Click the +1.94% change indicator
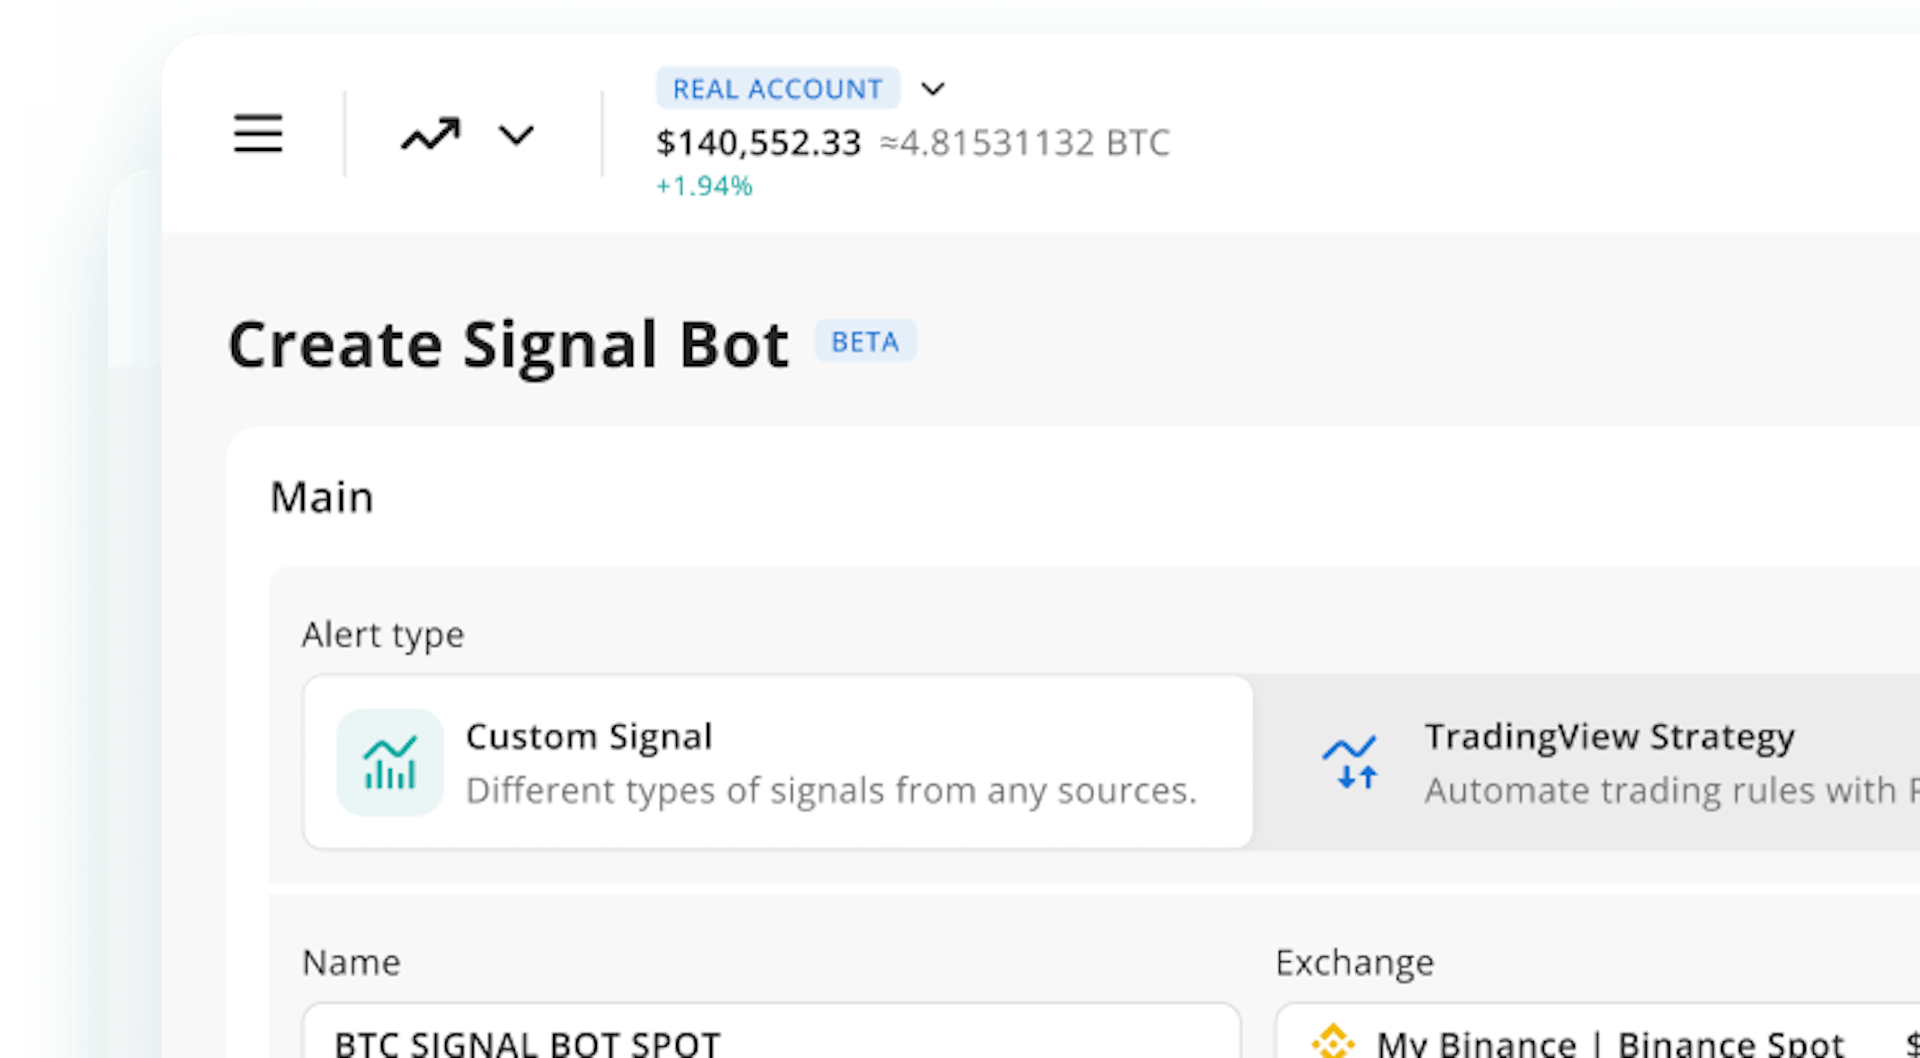 point(704,186)
